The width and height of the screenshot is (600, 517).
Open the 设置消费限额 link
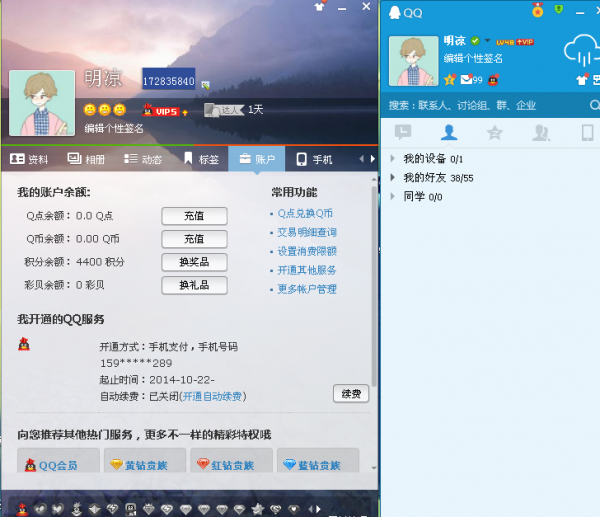point(307,251)
